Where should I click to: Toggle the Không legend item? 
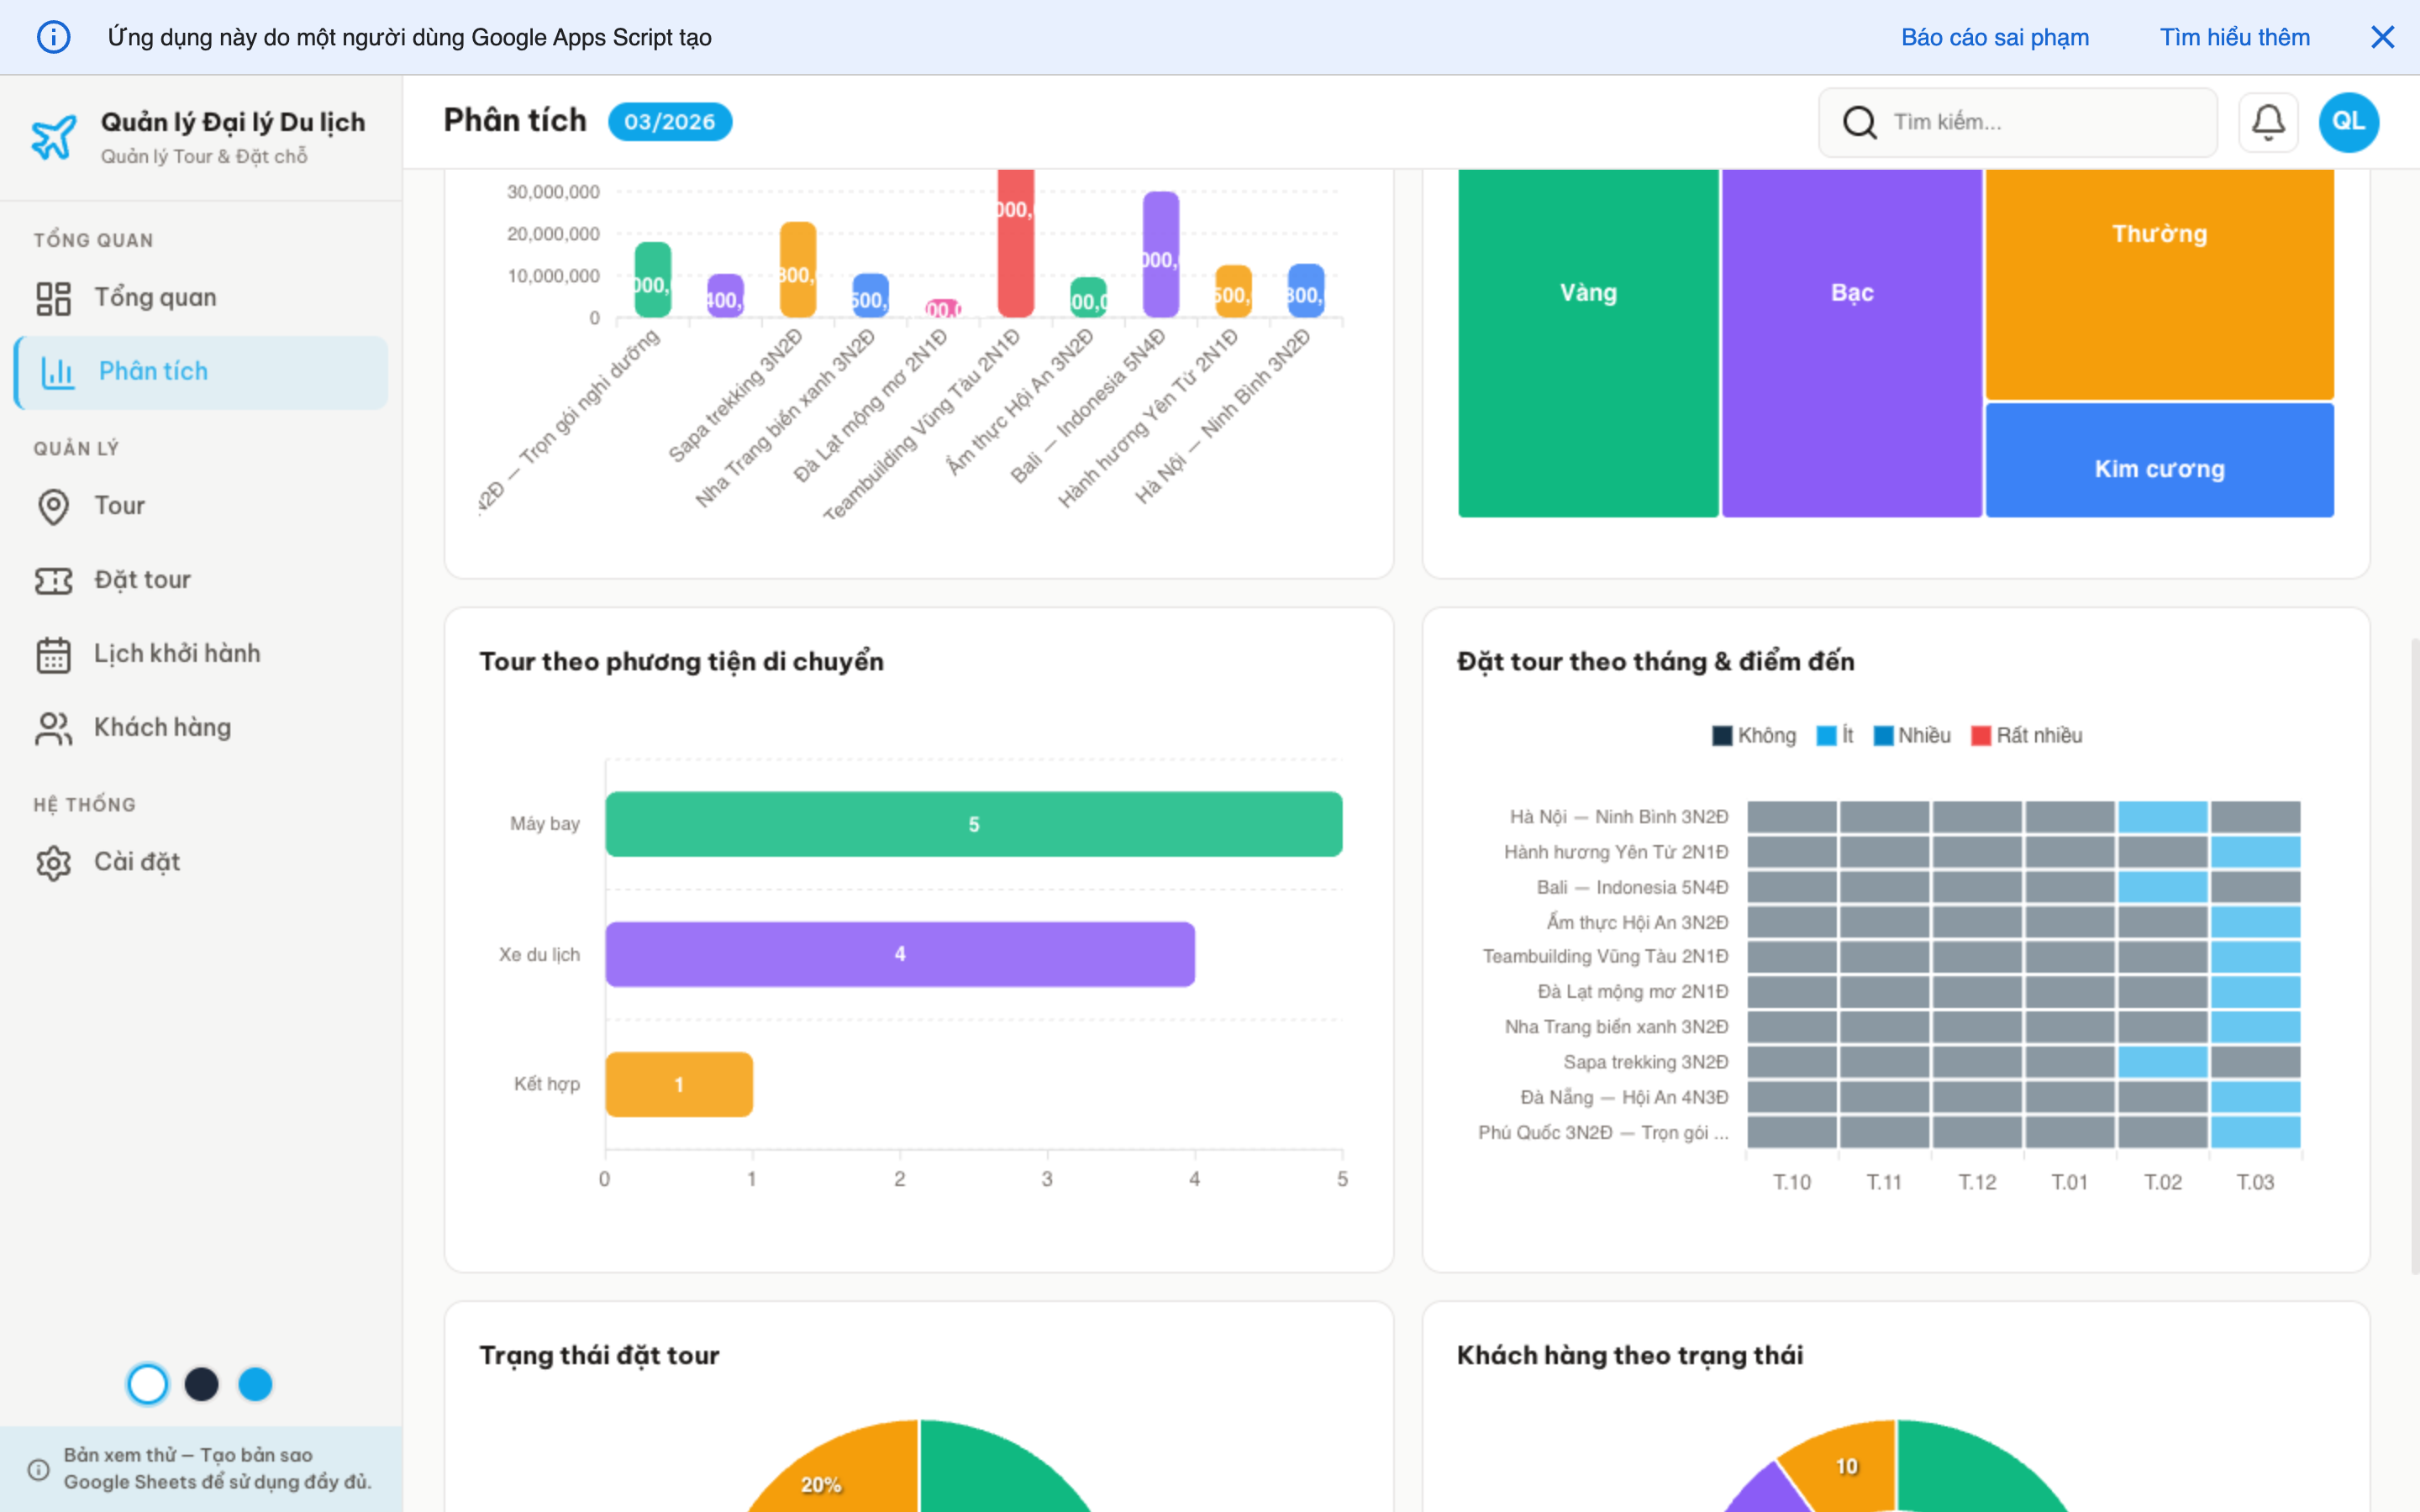[1754, 735]
